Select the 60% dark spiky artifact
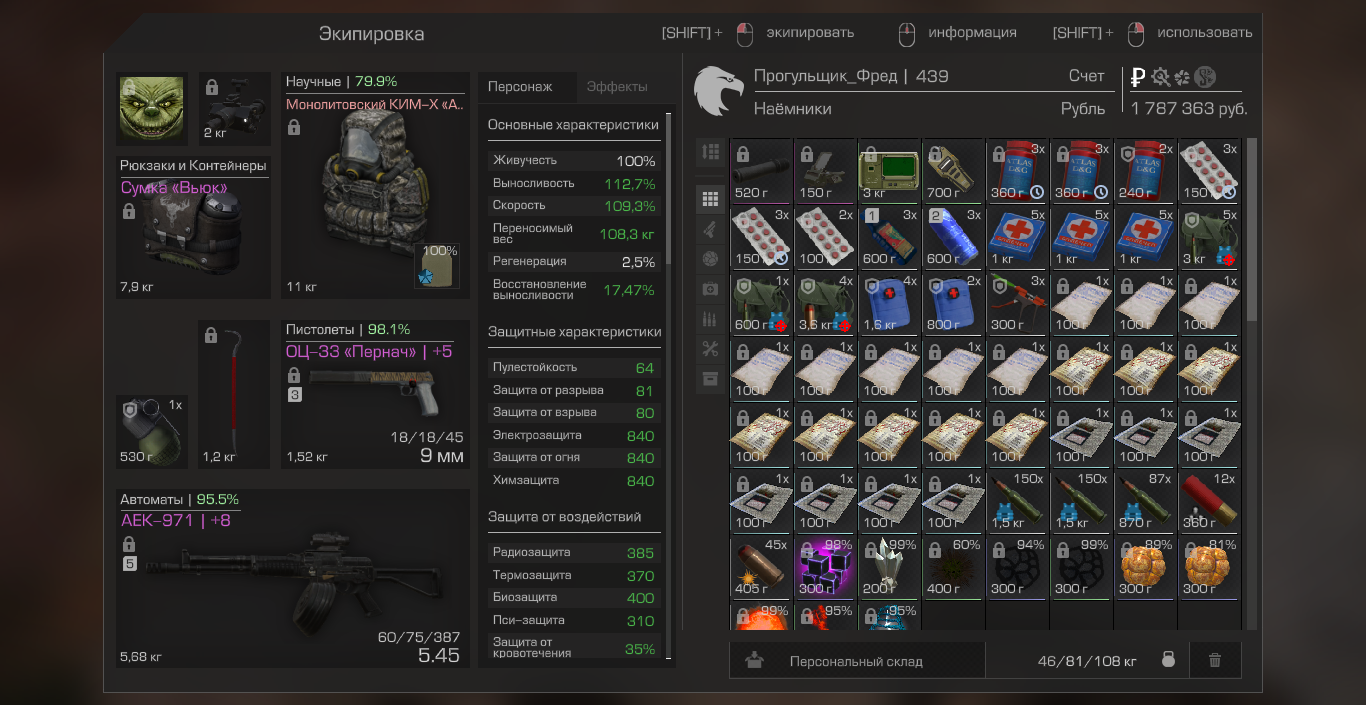Screen dimensions: 1366x705 coord(953,566)
